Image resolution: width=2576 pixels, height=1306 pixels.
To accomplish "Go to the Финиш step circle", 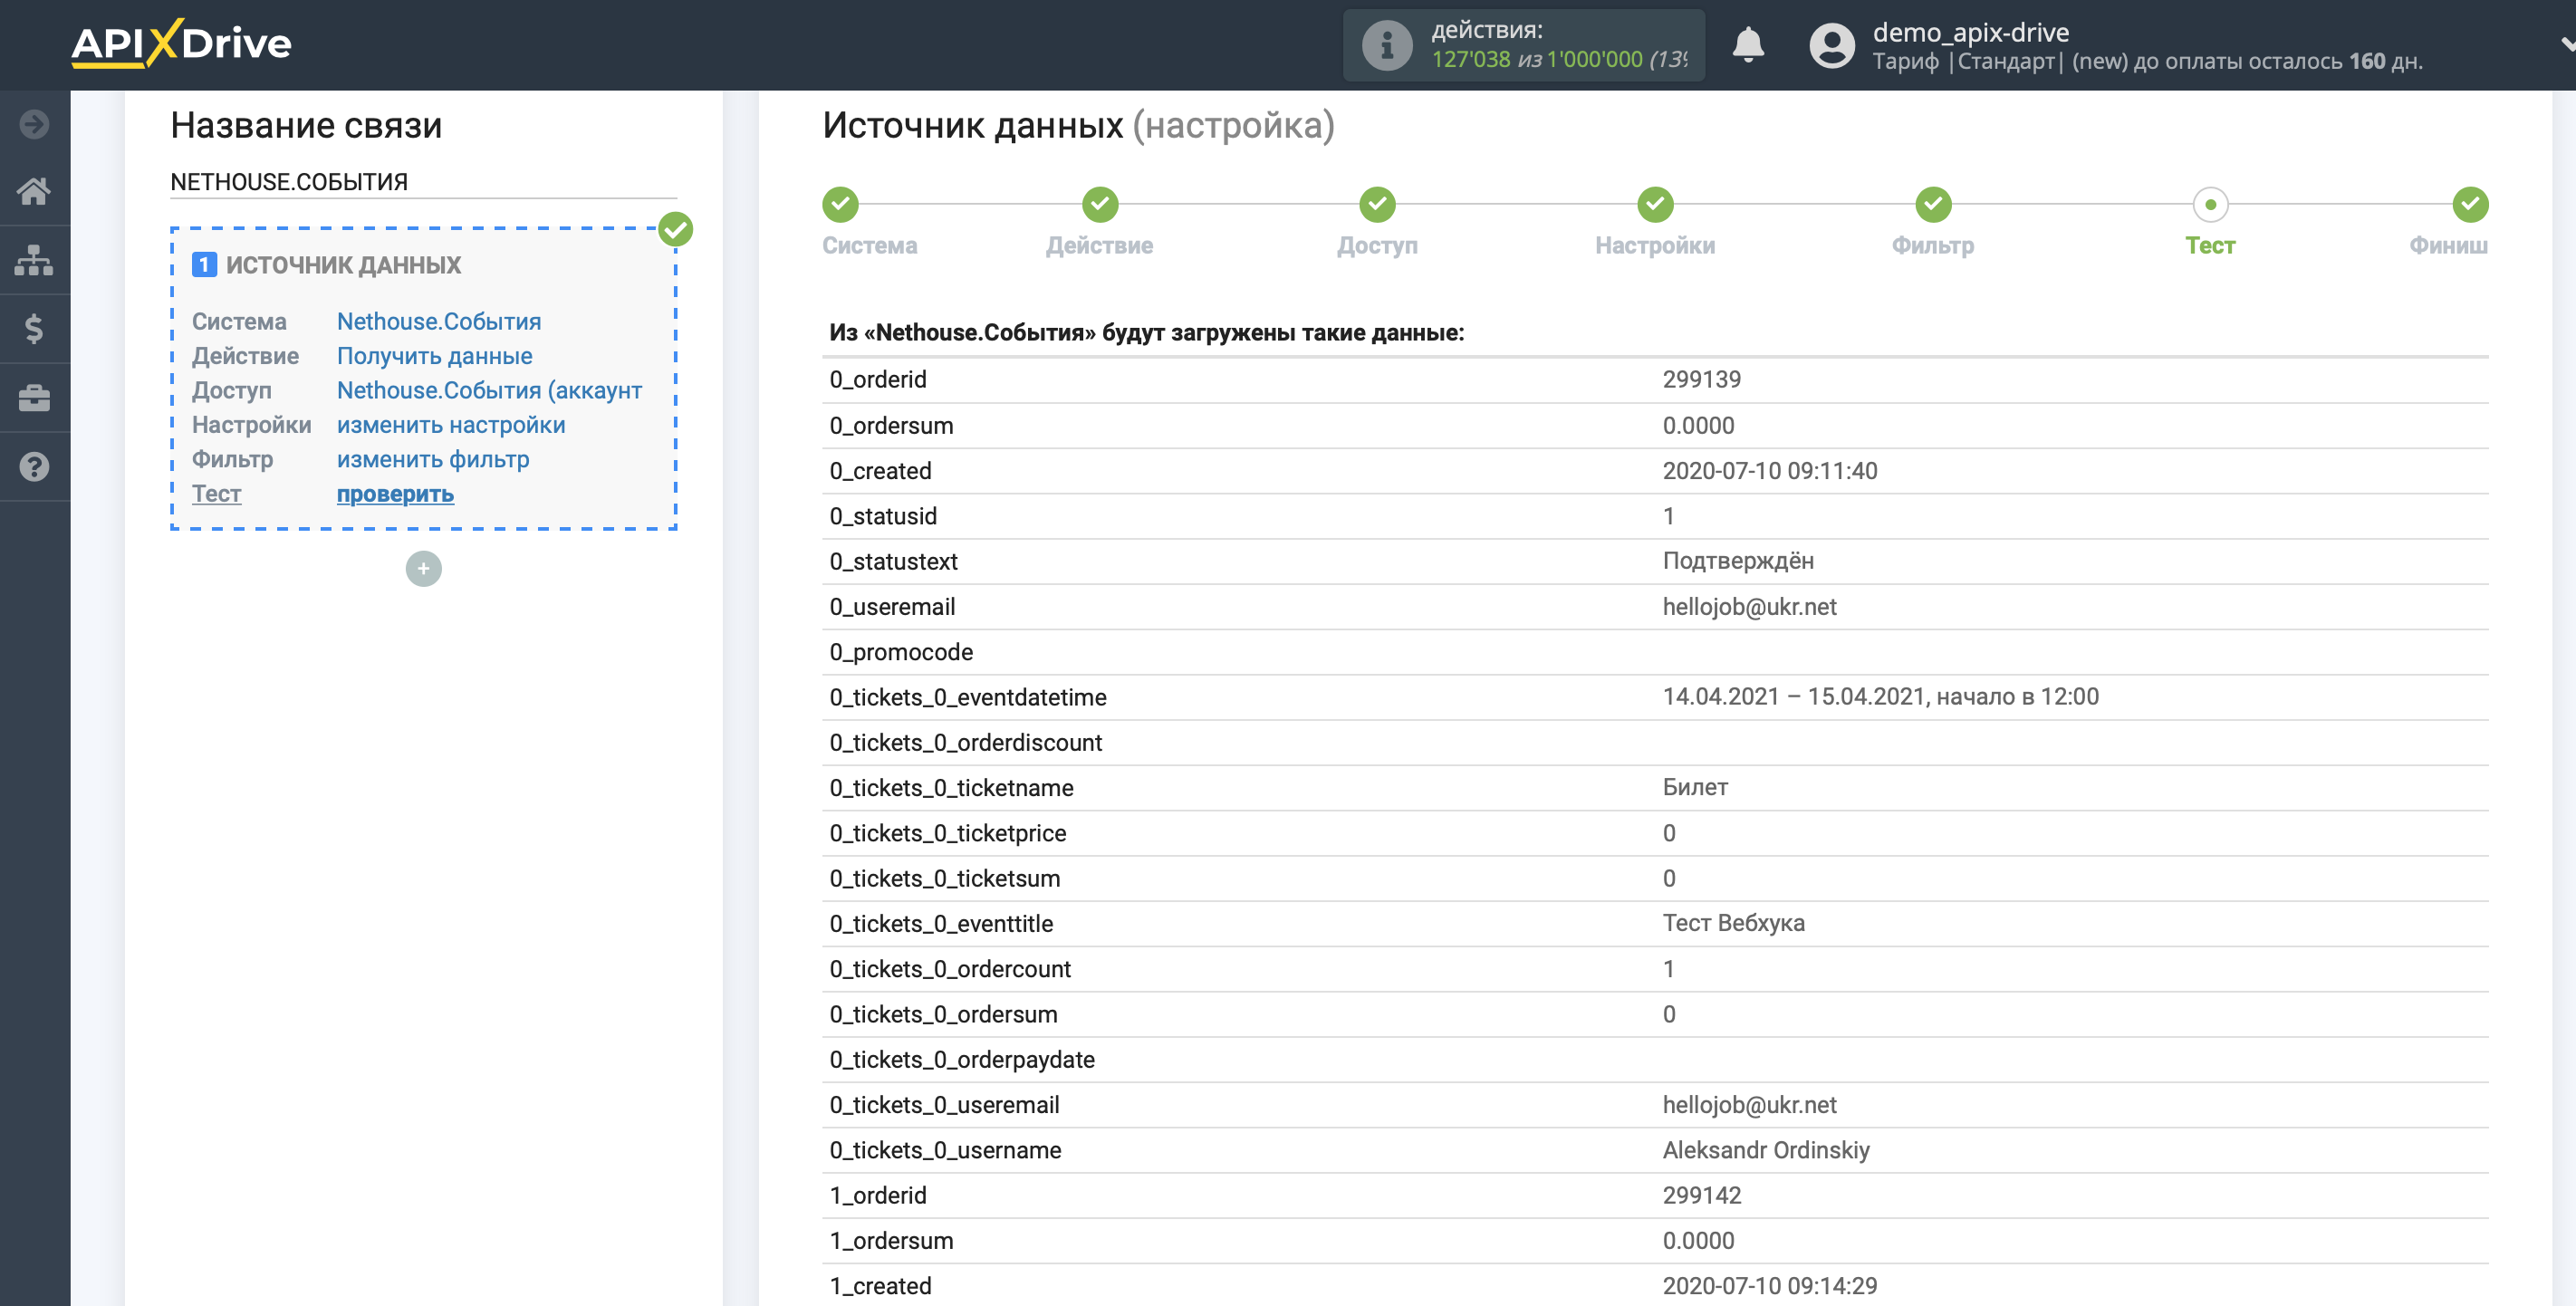I will [x=2470, y=204].
